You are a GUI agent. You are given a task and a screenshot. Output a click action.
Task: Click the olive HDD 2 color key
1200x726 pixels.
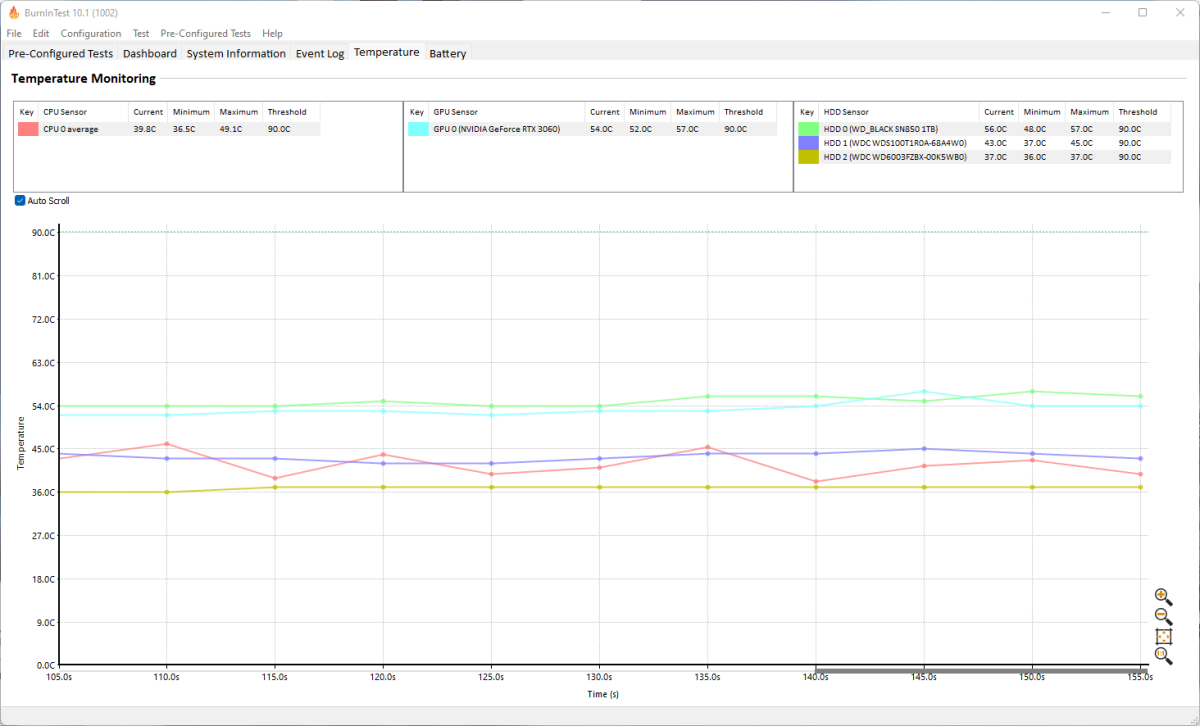[x=808, y=157]
